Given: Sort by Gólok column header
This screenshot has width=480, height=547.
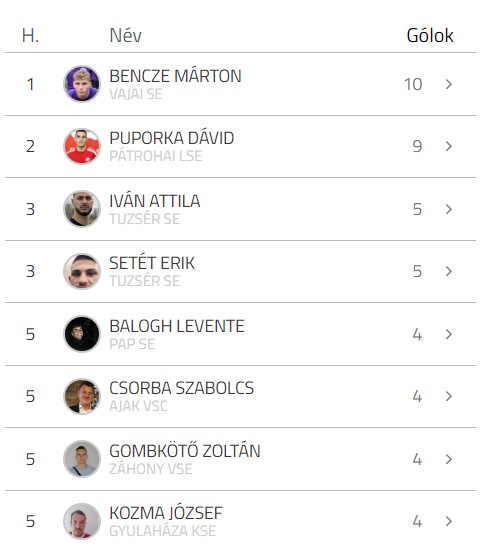Looking at the screenshot, I should 430,35.
